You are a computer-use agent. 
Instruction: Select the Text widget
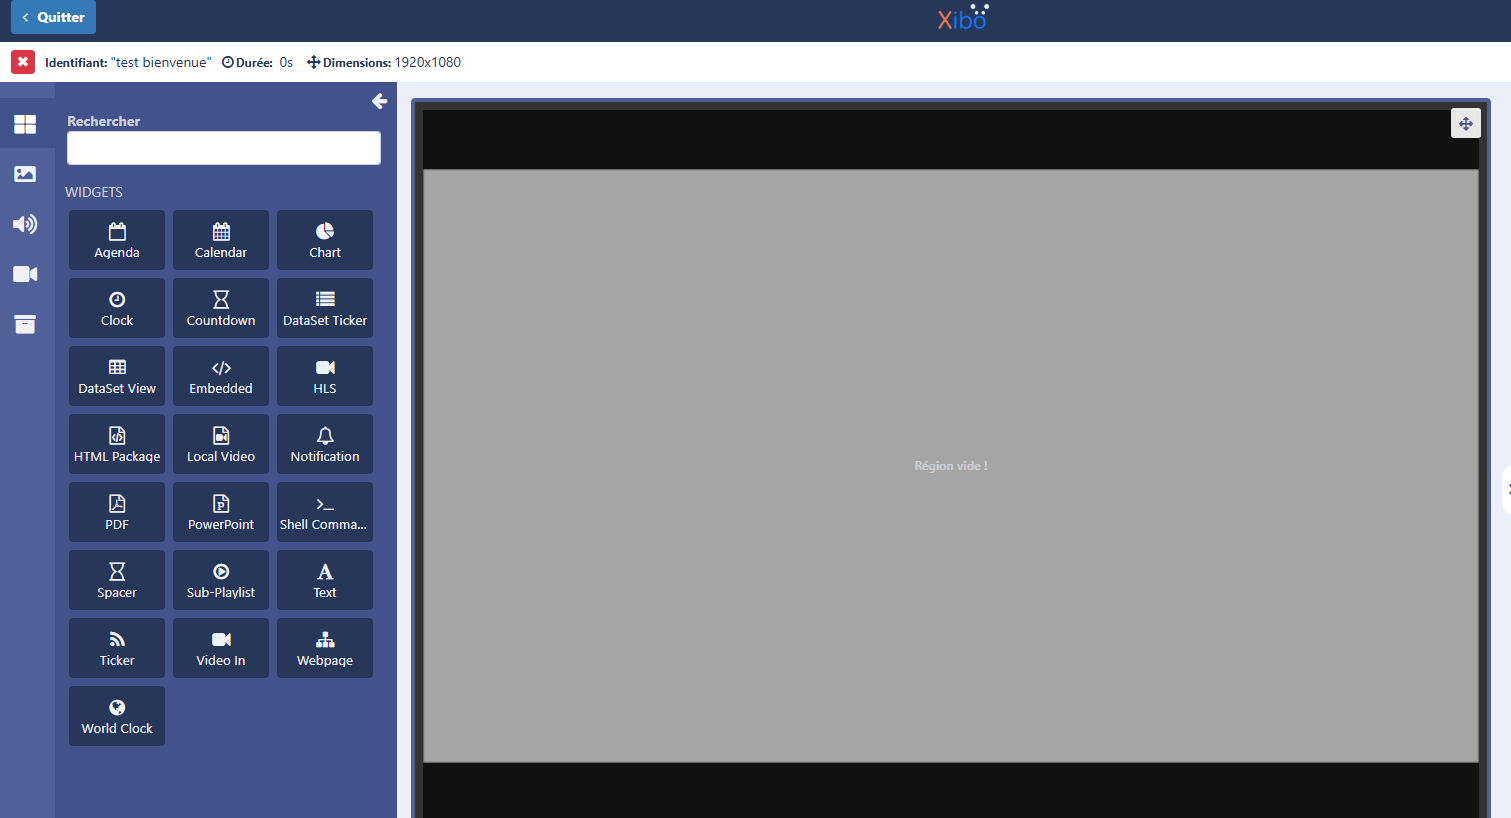325,580
